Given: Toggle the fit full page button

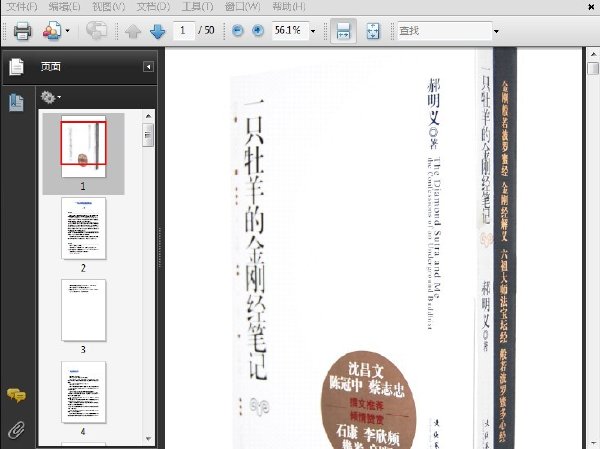Looking at the screenshot, I should [373, 31].
